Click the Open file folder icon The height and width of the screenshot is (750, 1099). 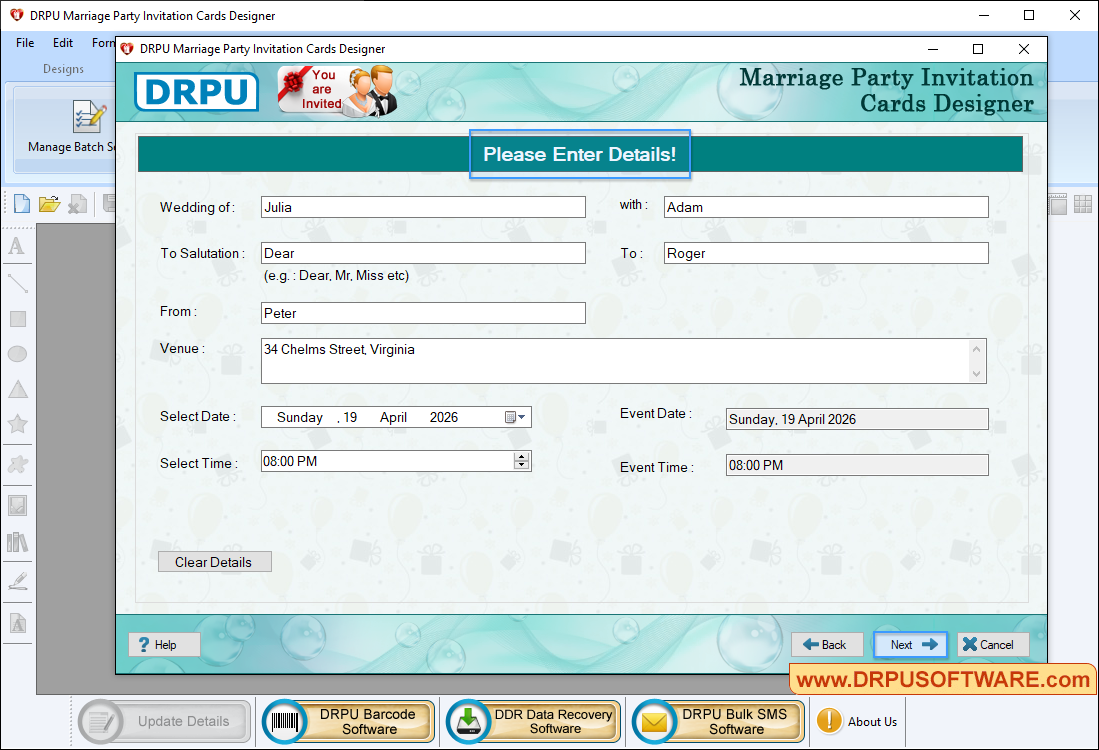click(x=49, y=203)
